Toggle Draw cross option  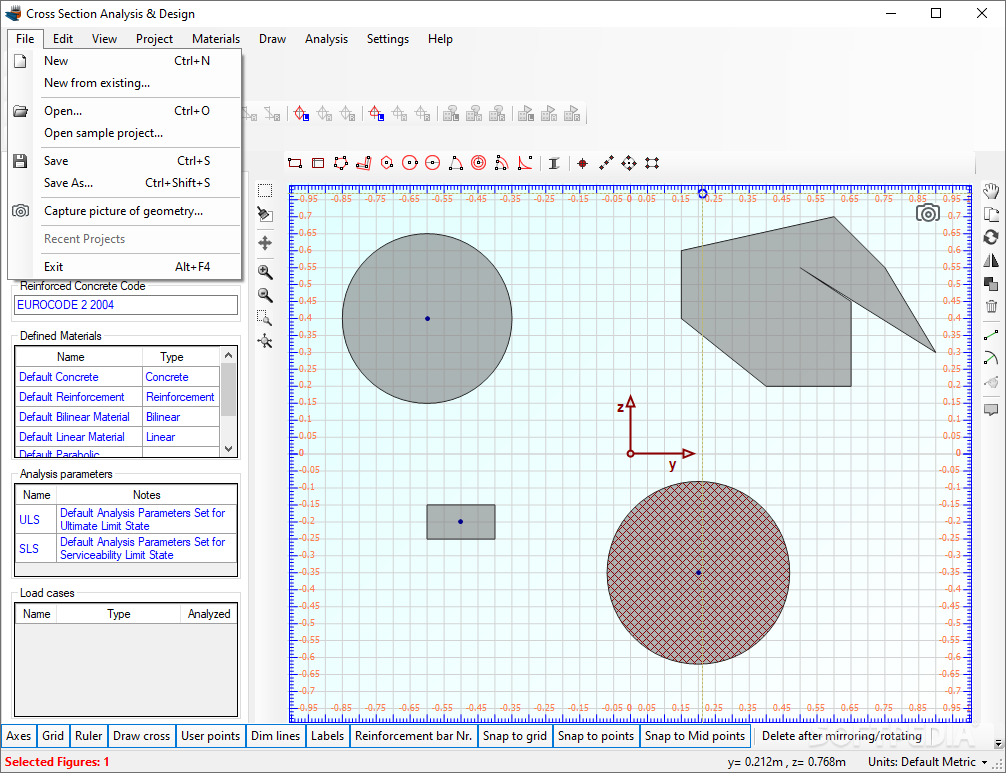tap(141, 736)
